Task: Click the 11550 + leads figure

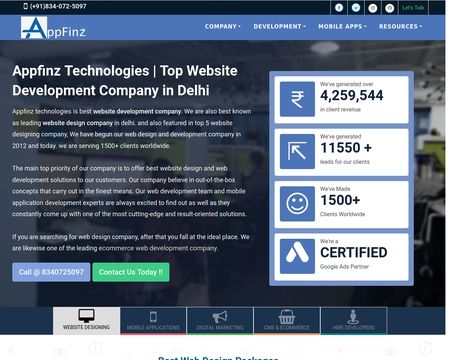Action: click(346, 148)
